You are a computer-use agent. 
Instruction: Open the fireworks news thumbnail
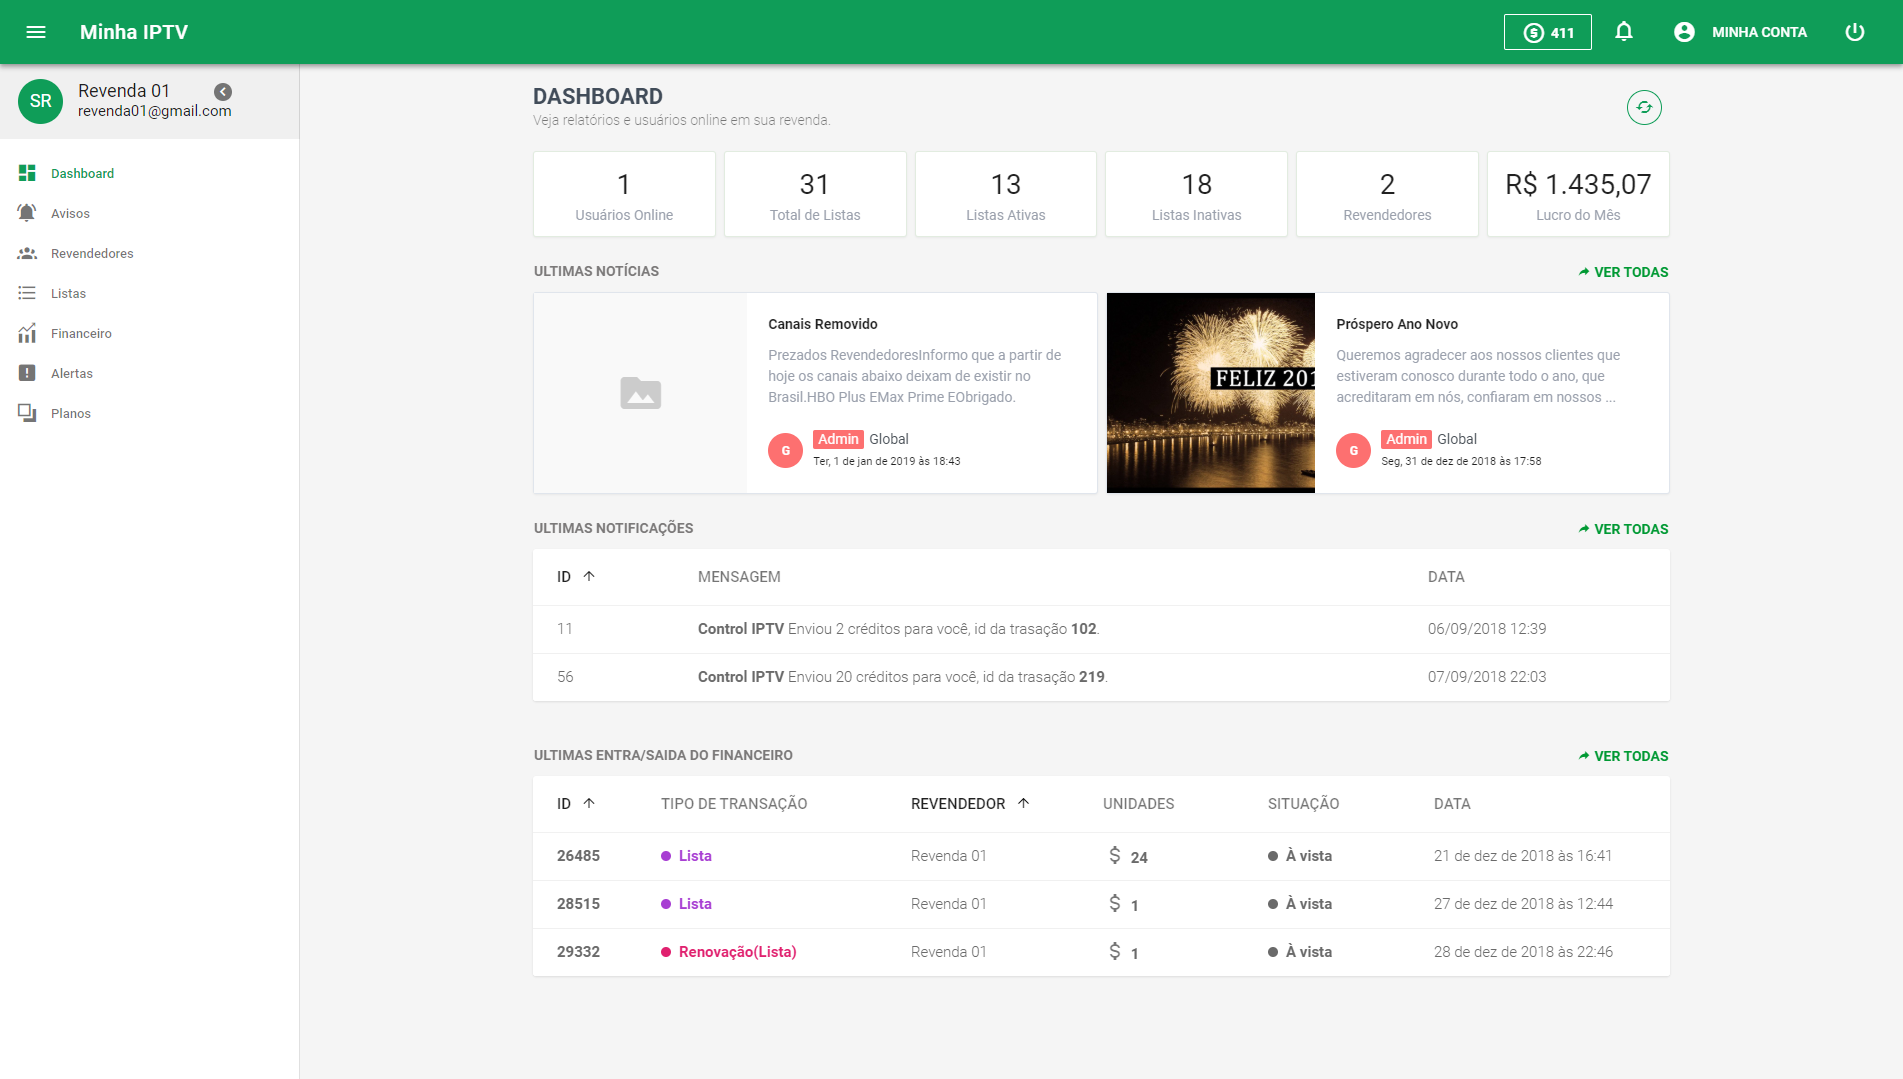tap(1210, 393)
